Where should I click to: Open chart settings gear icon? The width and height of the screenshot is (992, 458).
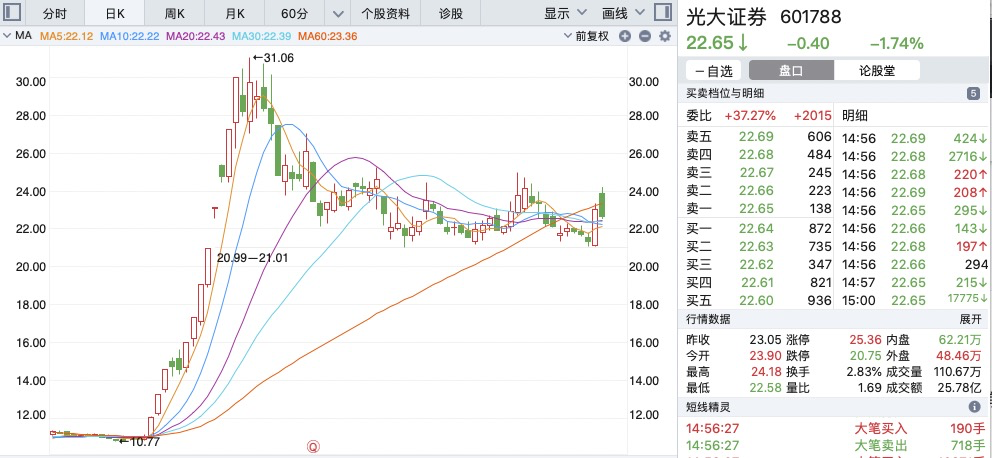665,36
